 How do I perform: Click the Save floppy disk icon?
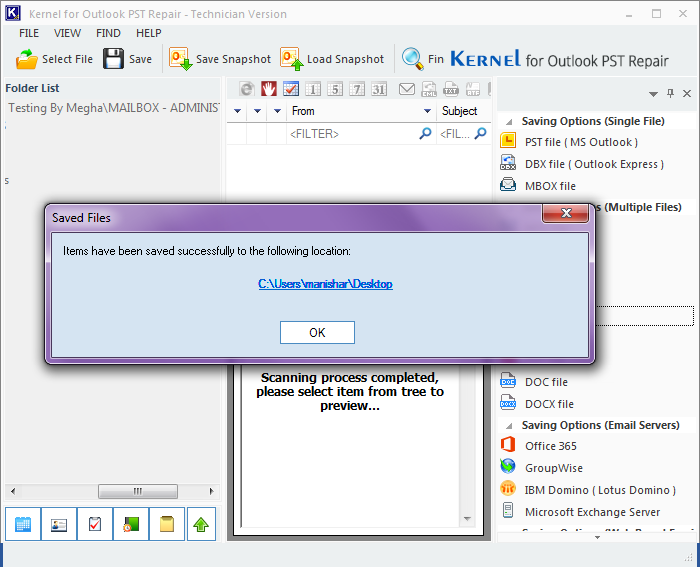pyautogui.click(x=113, y=59)
